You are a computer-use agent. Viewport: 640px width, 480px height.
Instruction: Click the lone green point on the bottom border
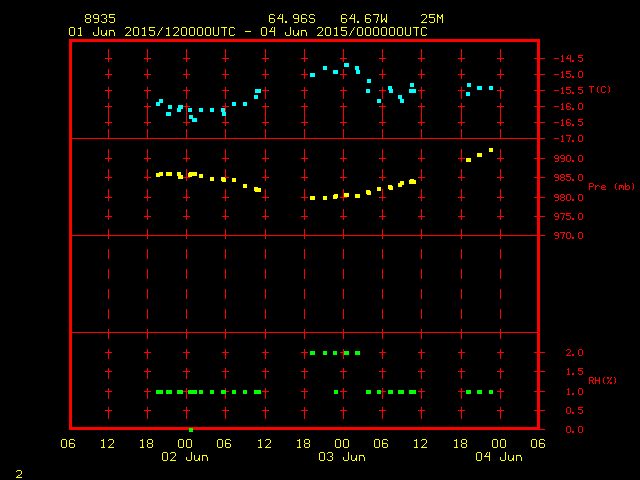(x=191, y=430)
